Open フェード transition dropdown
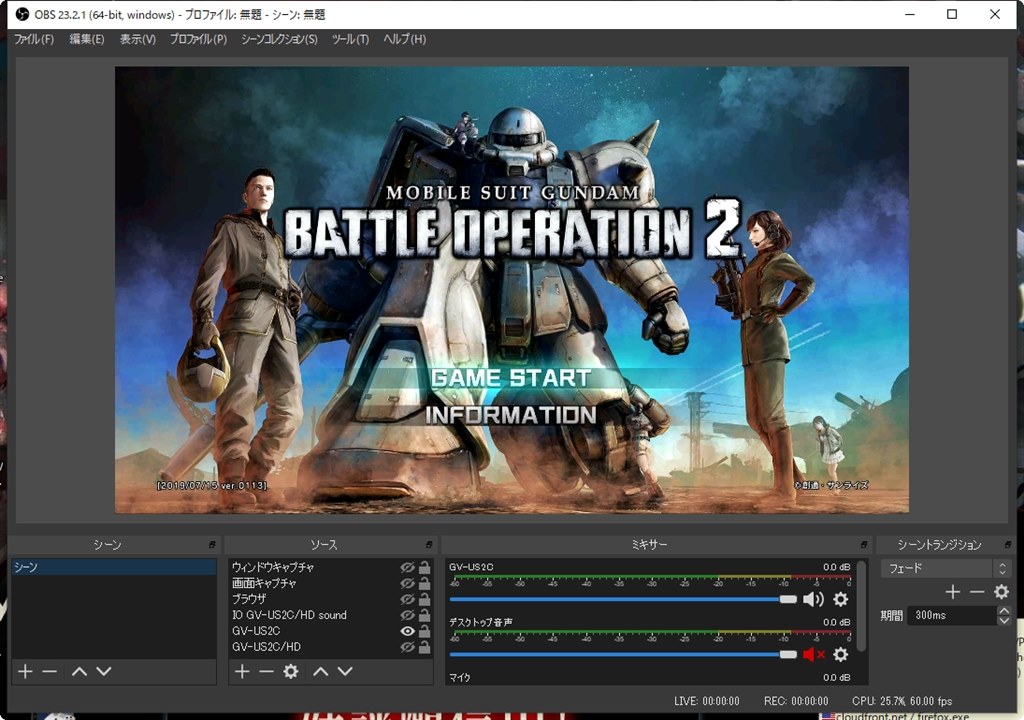The image size is (1024, 720). point(944,568)
